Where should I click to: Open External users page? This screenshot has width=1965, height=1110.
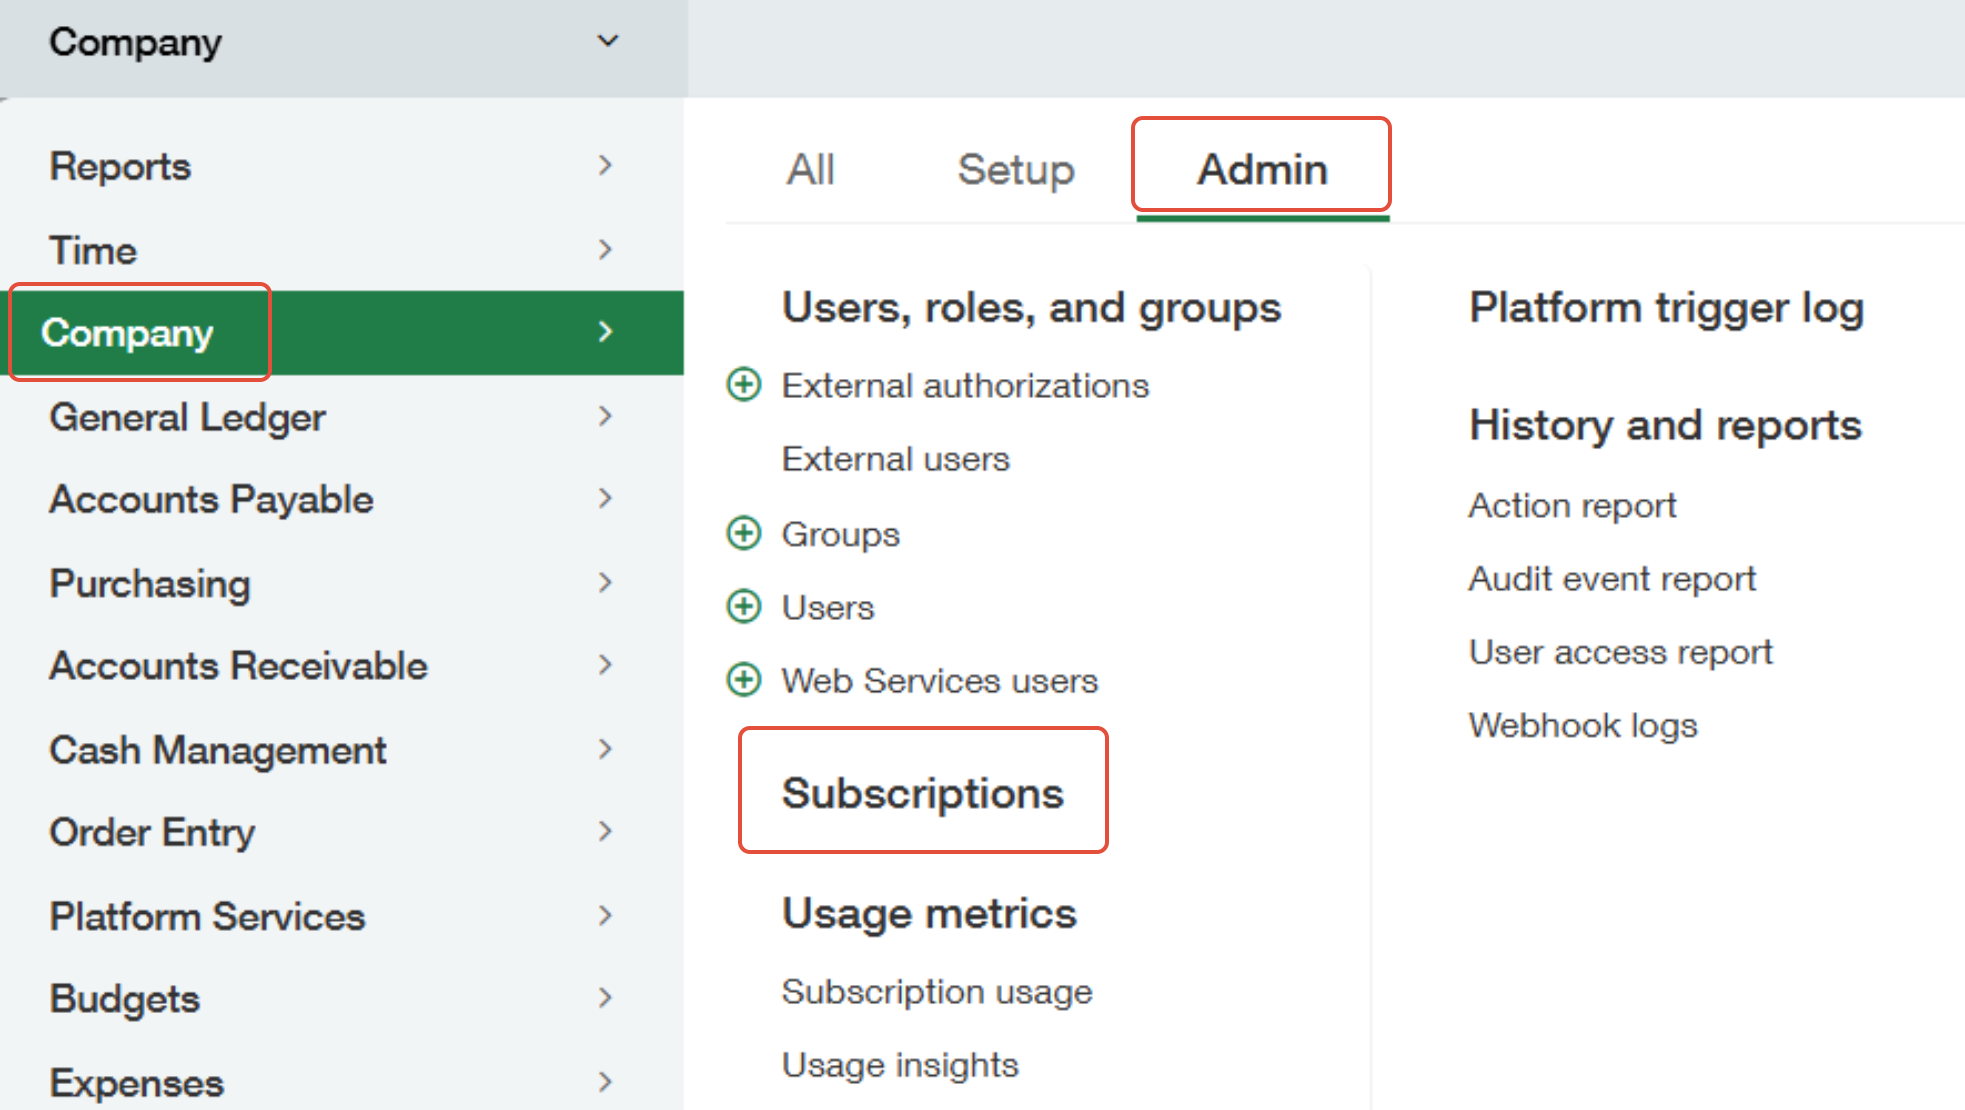click(895, 459)
